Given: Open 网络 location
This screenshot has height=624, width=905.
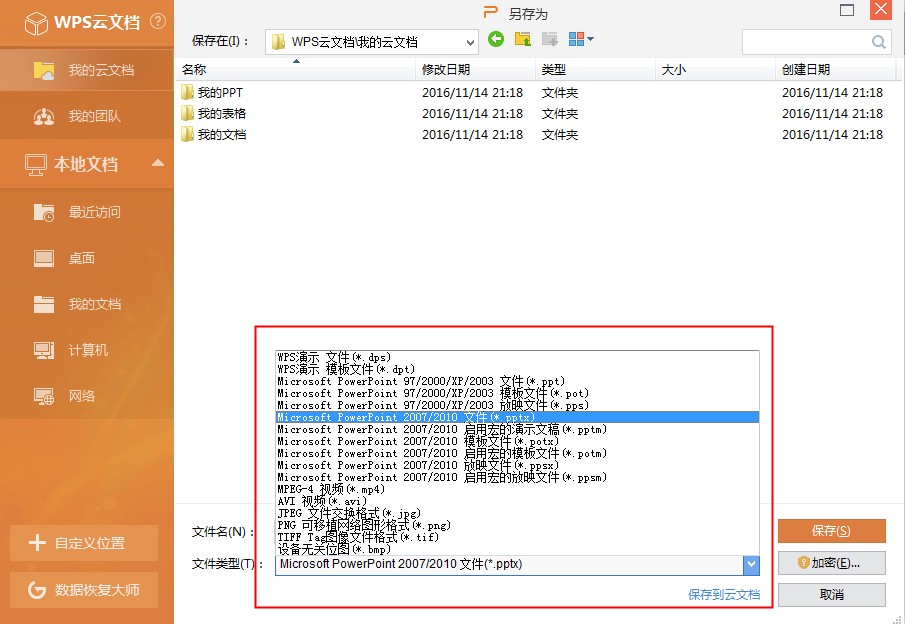Looking at the screenshot, I should 87,396.
